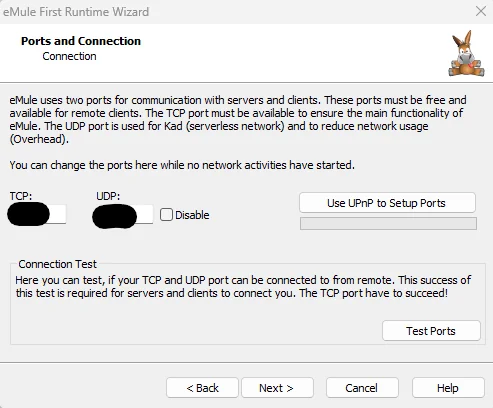Proceed with the Next button
Image resolution: width=493 pixels, height=408 pixels.
point(277,388)
